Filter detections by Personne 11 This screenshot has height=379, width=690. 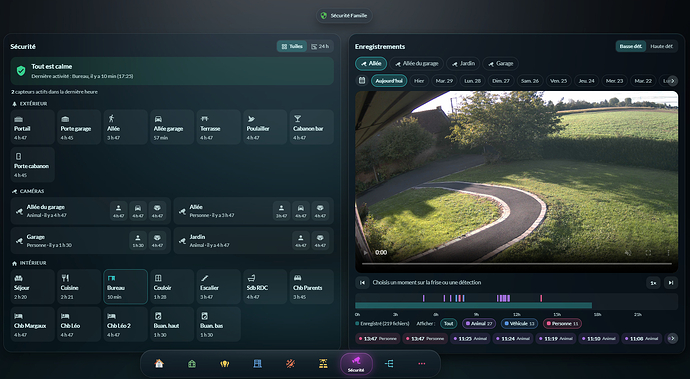click(562, 324)
